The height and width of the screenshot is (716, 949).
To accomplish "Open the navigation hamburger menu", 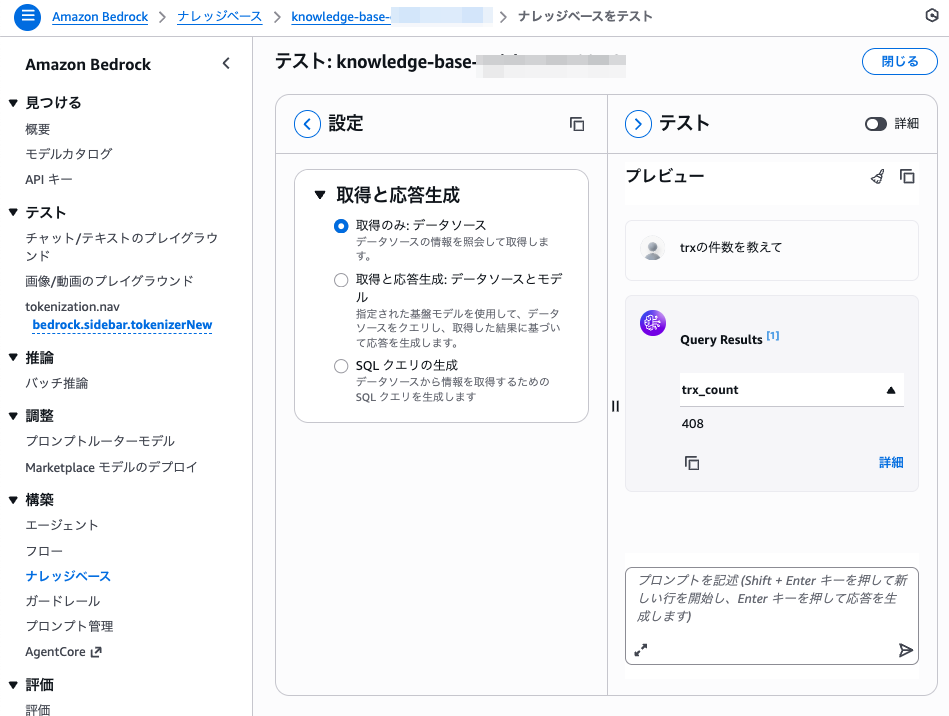I will (x=26, y=16).
